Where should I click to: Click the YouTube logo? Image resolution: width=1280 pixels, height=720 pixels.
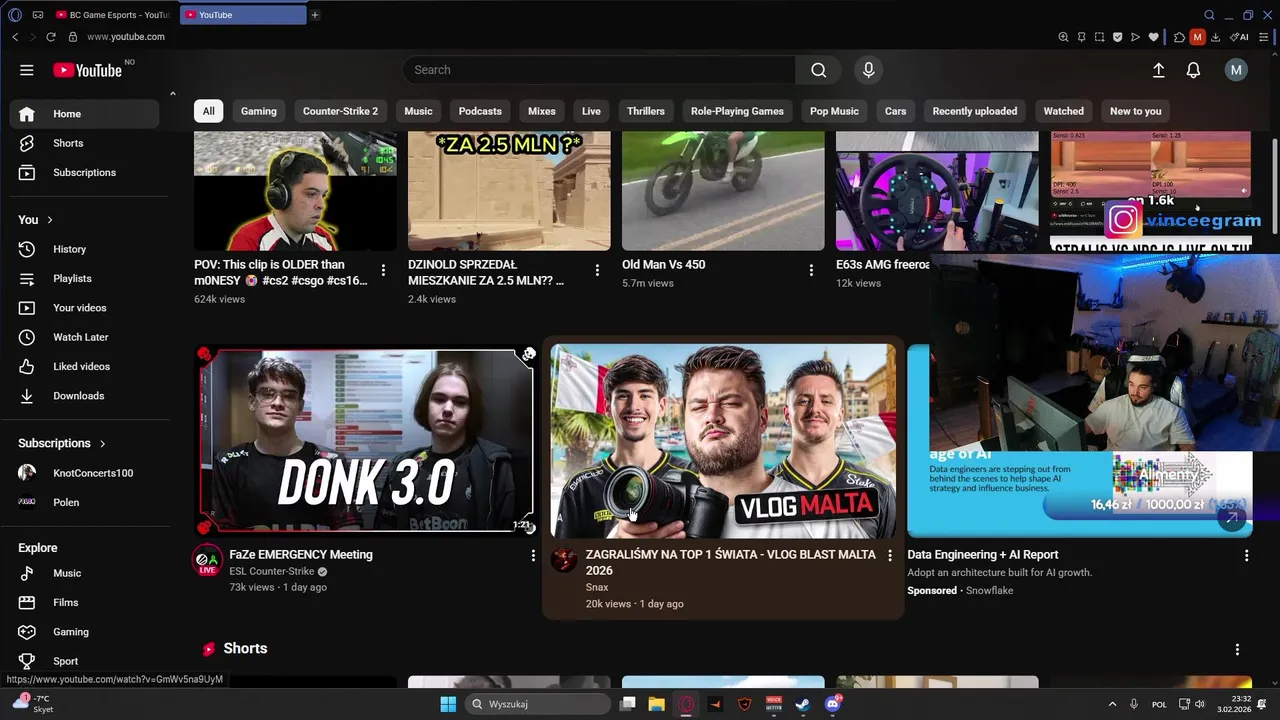(x=87, y=70)
